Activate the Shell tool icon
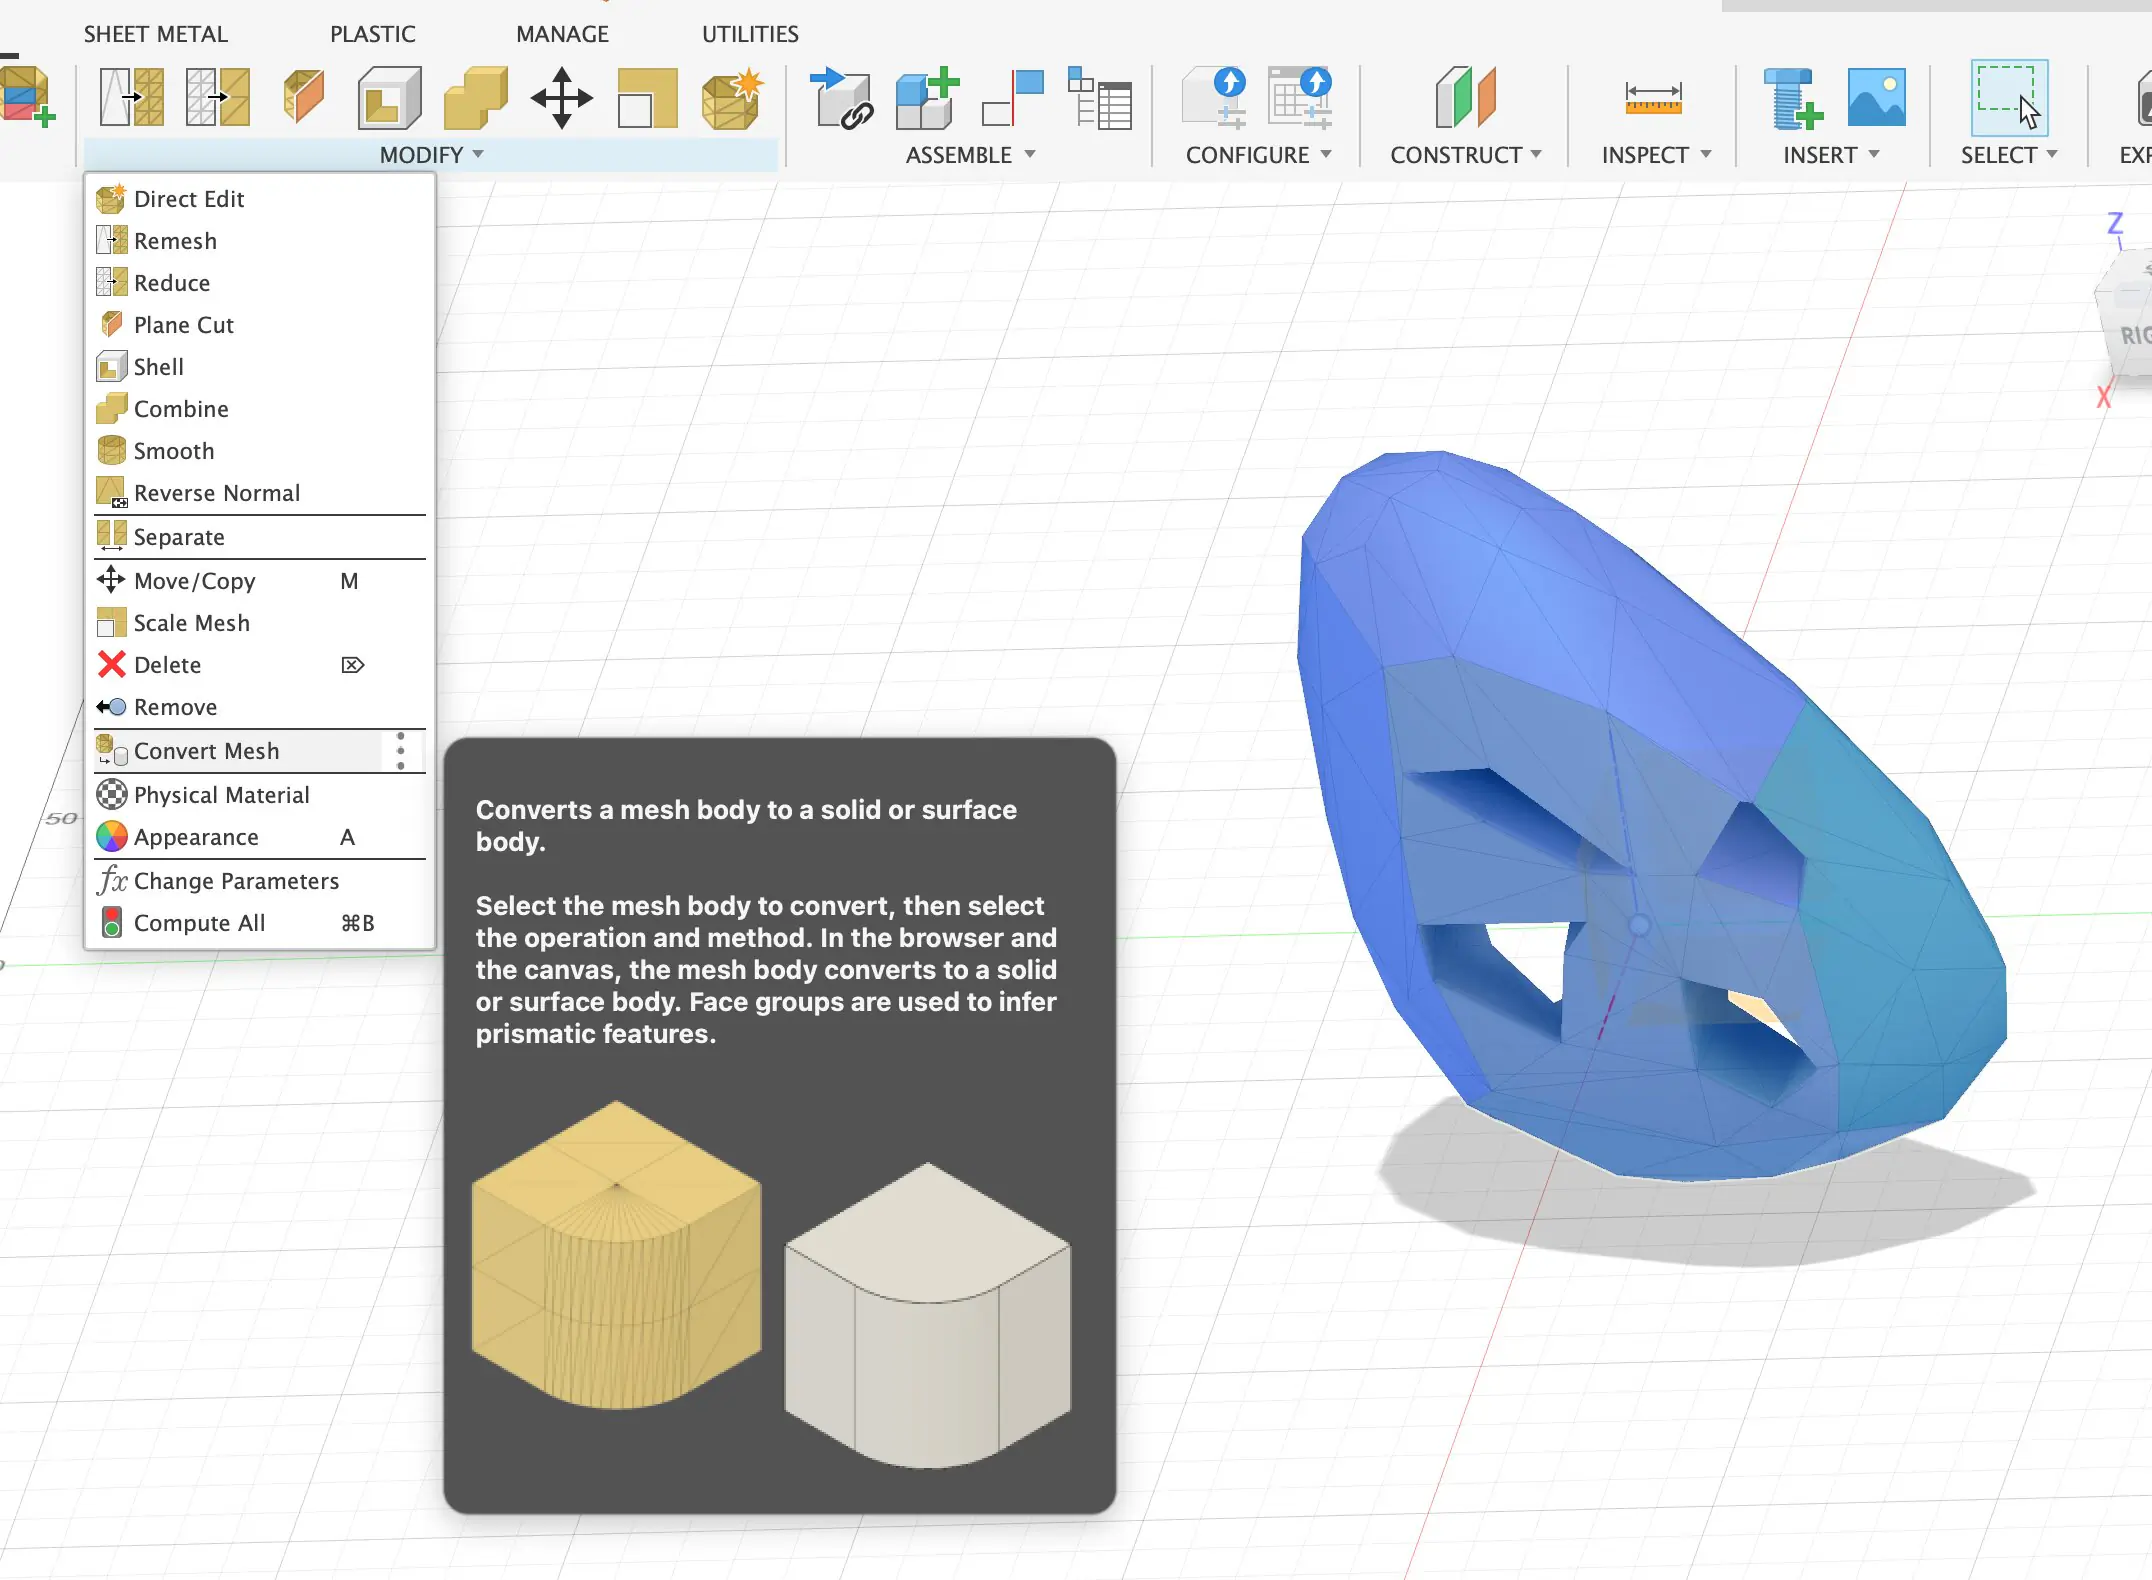 tap(388, 97)
